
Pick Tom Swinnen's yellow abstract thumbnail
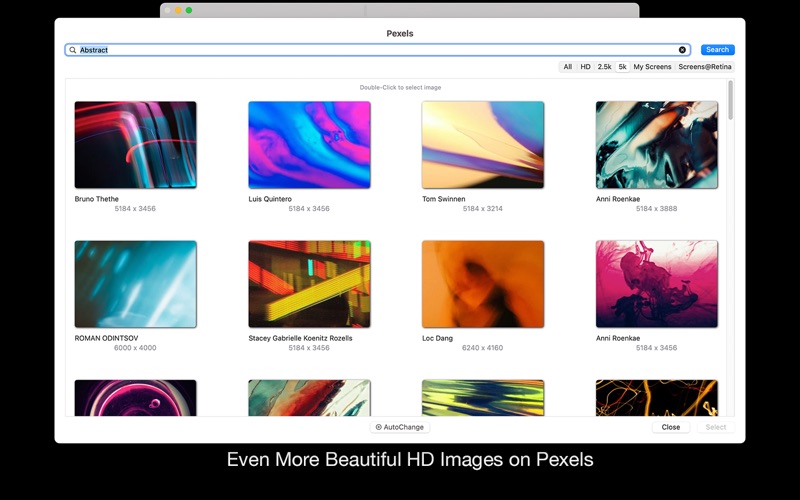point(483,145)
